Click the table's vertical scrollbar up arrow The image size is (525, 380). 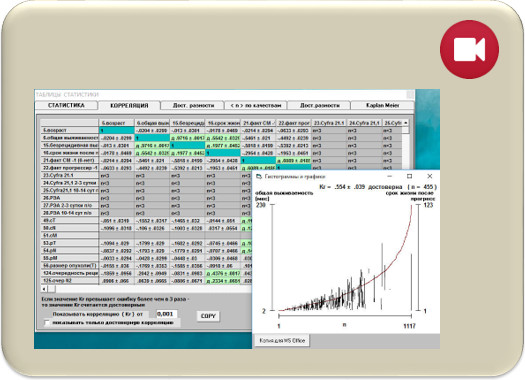point(405,123)
